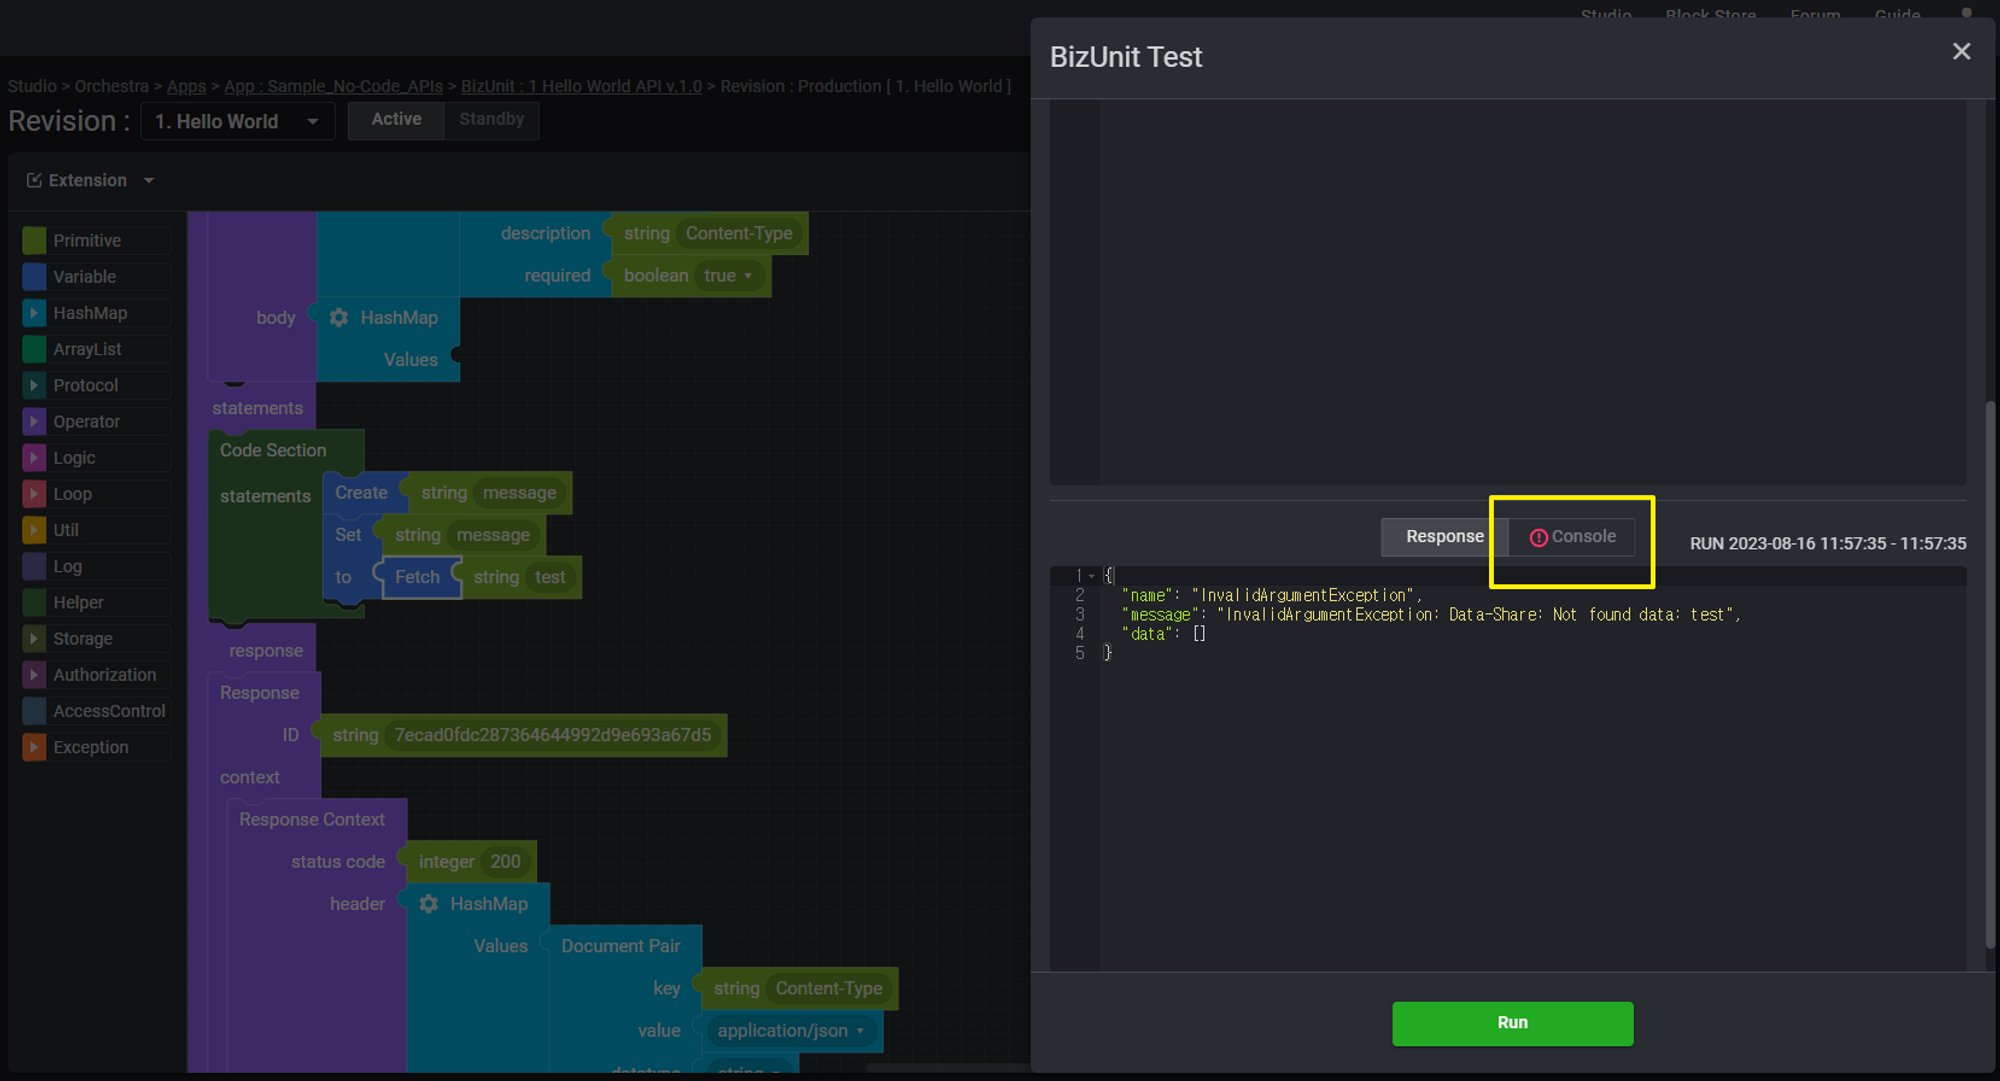The image size is (2000, 1081).
Task: Click the HashMap gear icon in body
Action: pyautogui.click(x=339, y=318)
